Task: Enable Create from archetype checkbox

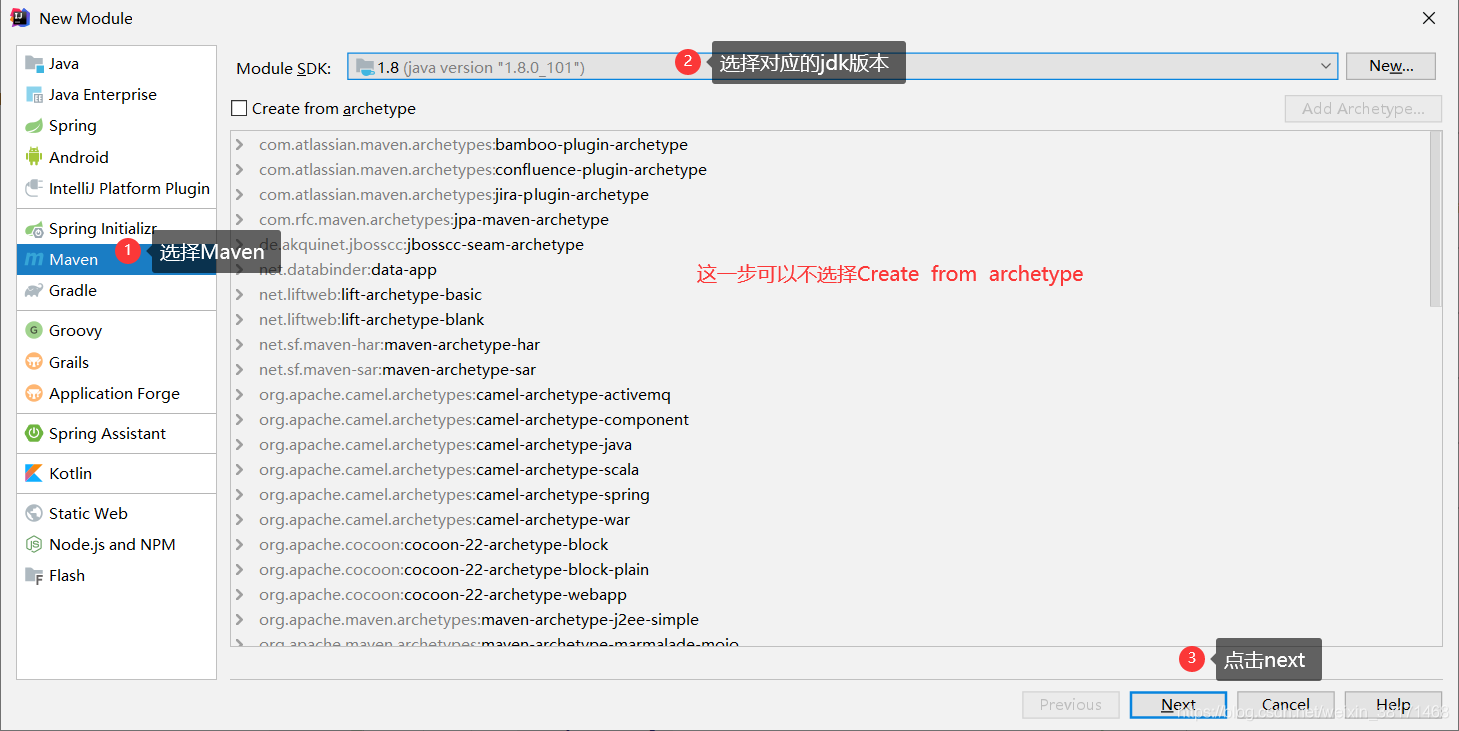Action: [x=239, y=108]
